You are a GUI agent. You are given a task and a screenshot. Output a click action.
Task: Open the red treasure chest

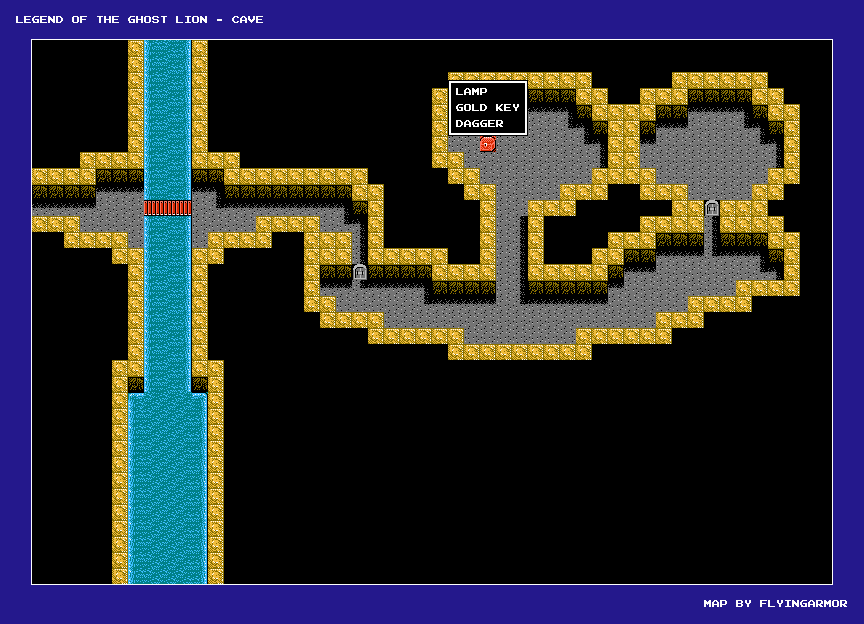tap(487, 144)
